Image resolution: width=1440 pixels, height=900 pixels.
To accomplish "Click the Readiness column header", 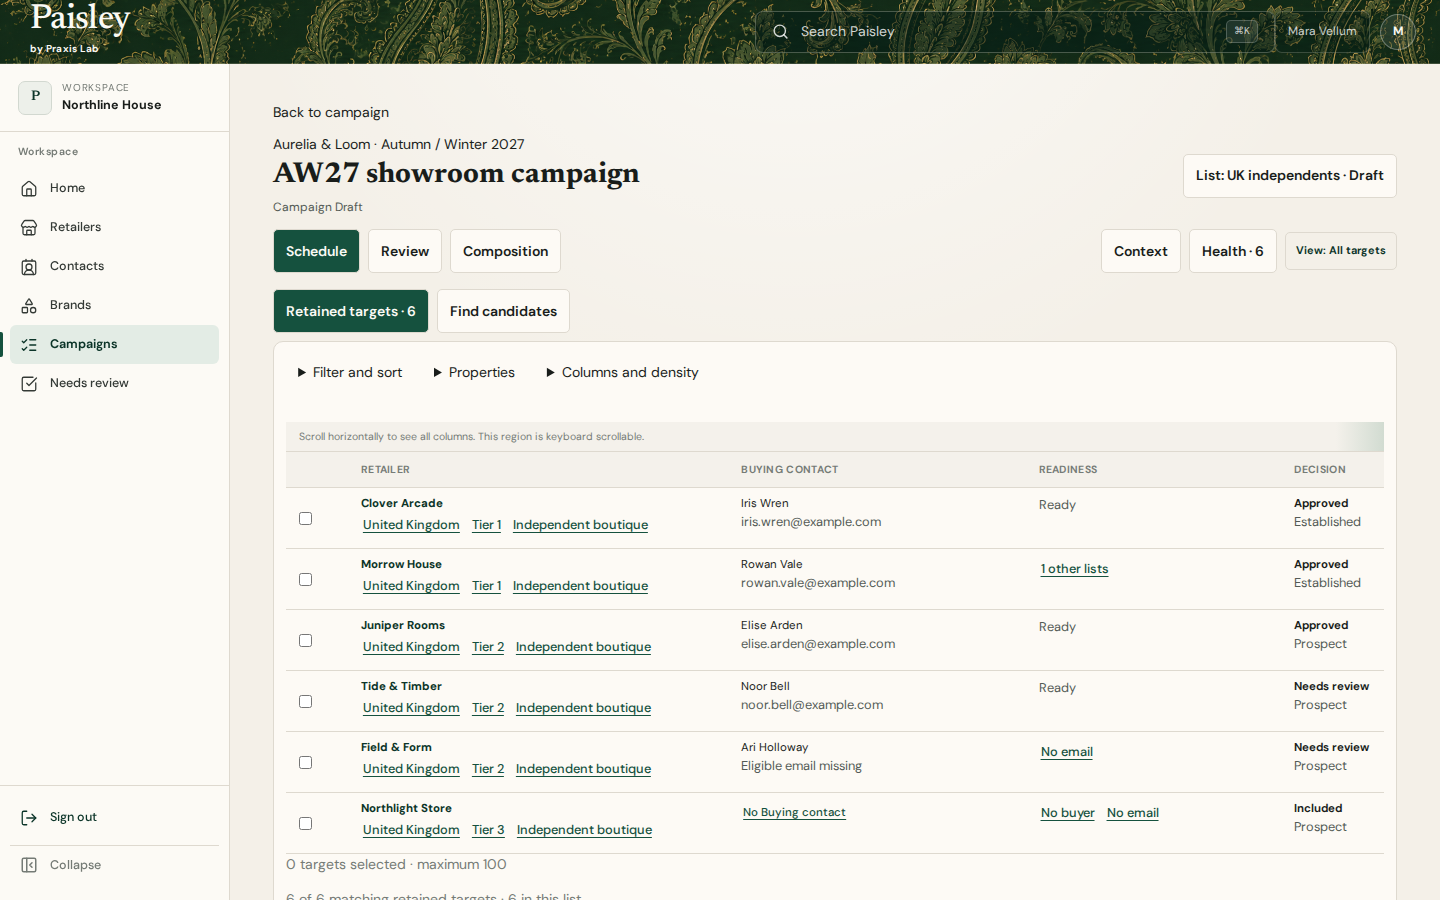I will 1068,470.
